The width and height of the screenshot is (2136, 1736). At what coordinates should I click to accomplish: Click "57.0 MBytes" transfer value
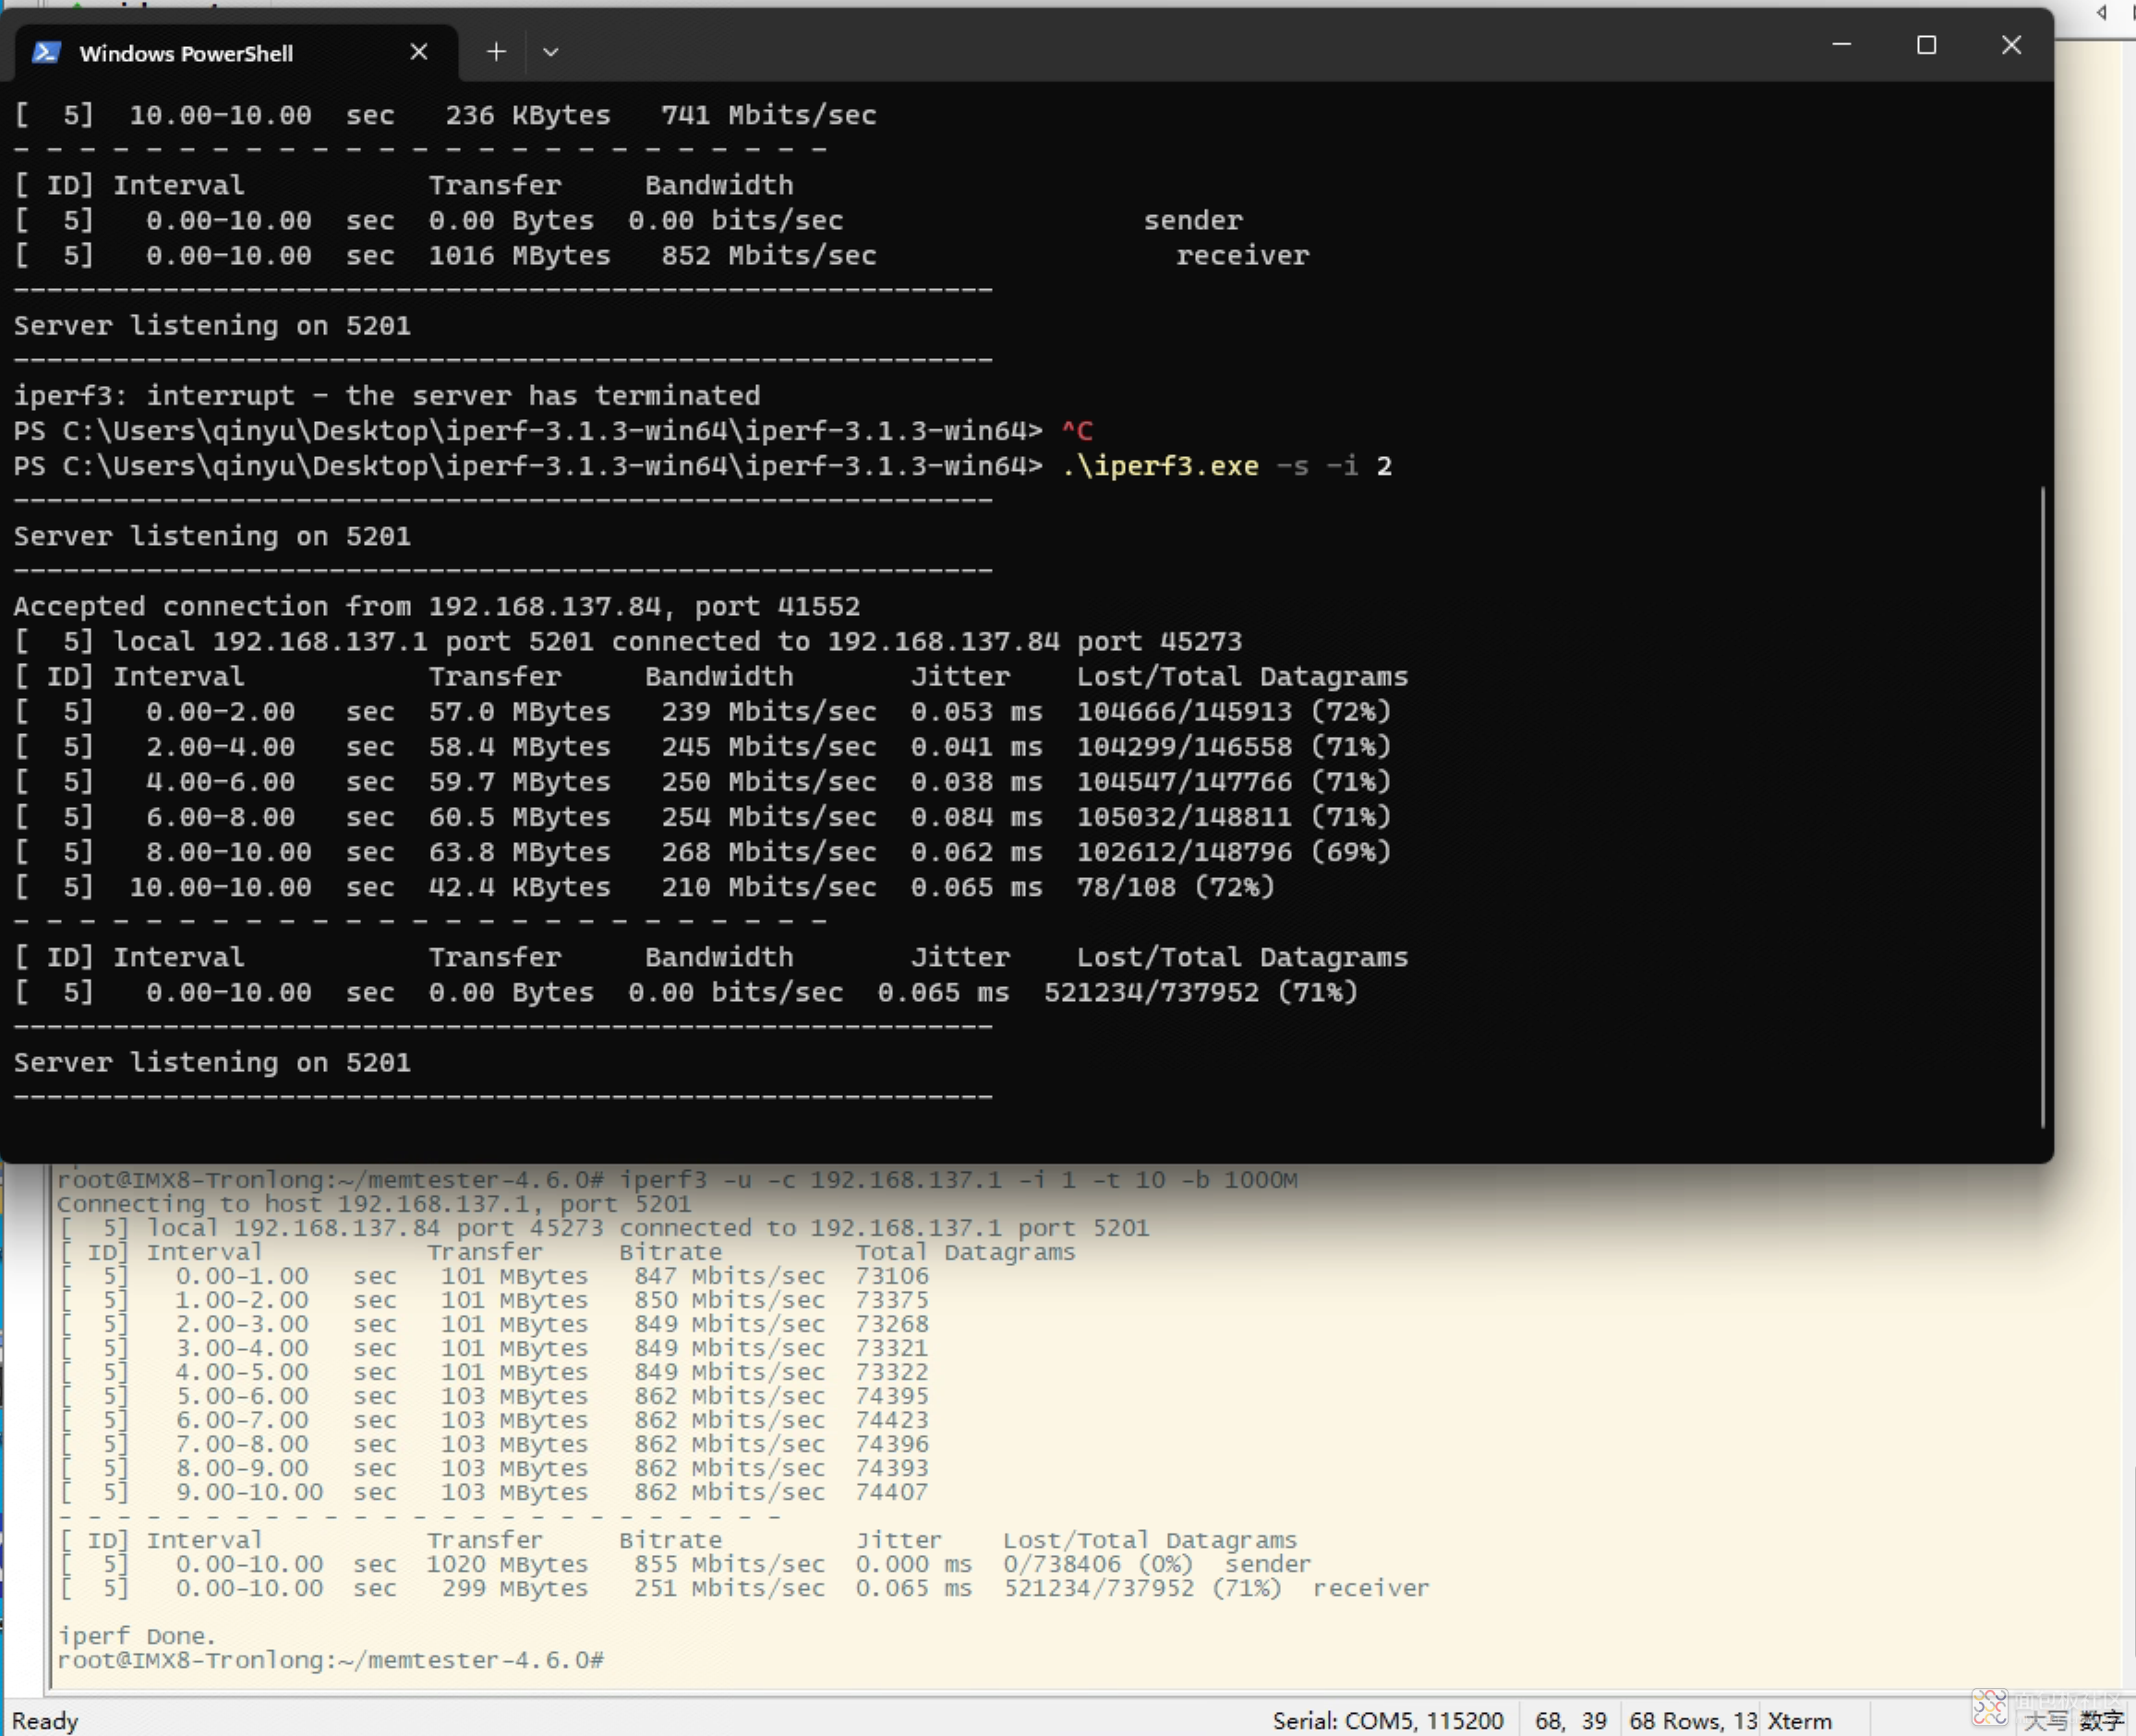click(x=519, y=712)
